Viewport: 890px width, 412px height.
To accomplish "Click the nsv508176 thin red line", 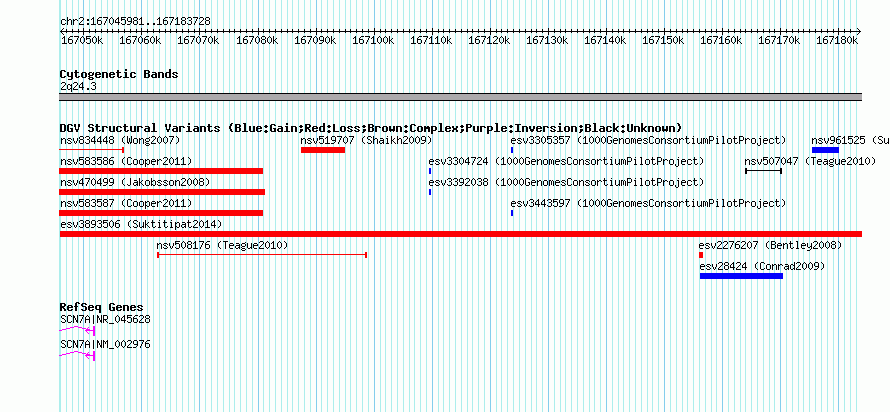I will click(262, 255).
